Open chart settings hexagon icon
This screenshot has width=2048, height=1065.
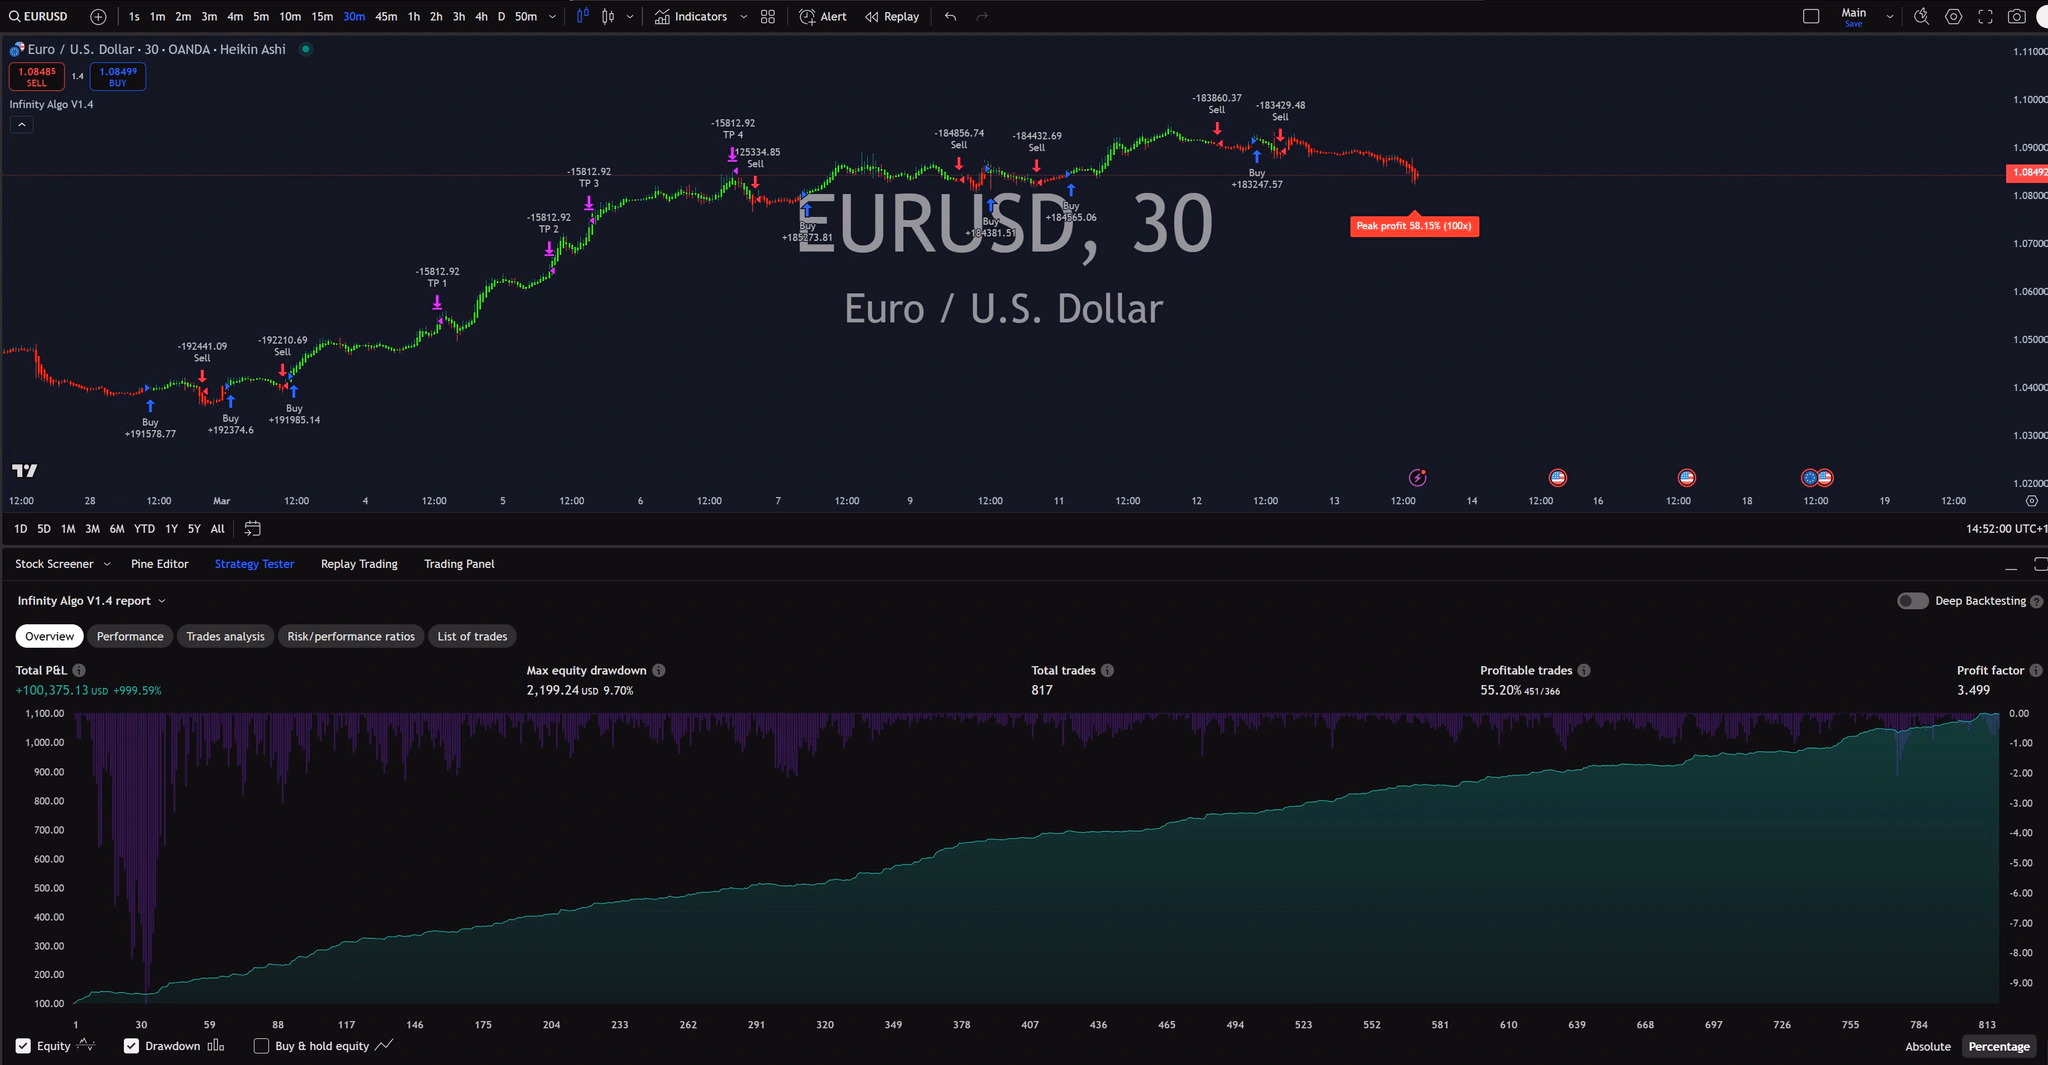[x=1953, y=17]
